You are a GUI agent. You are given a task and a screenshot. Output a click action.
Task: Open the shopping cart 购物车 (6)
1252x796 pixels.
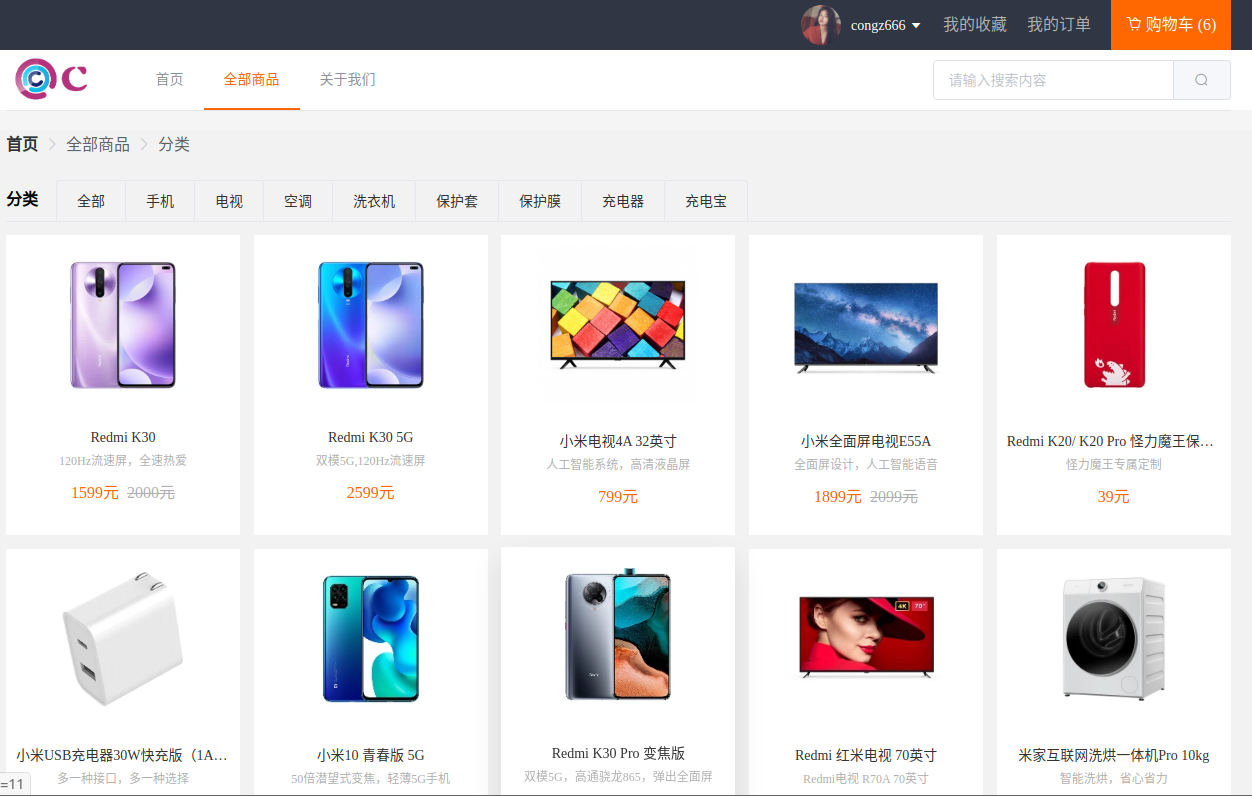[1171, 25]
